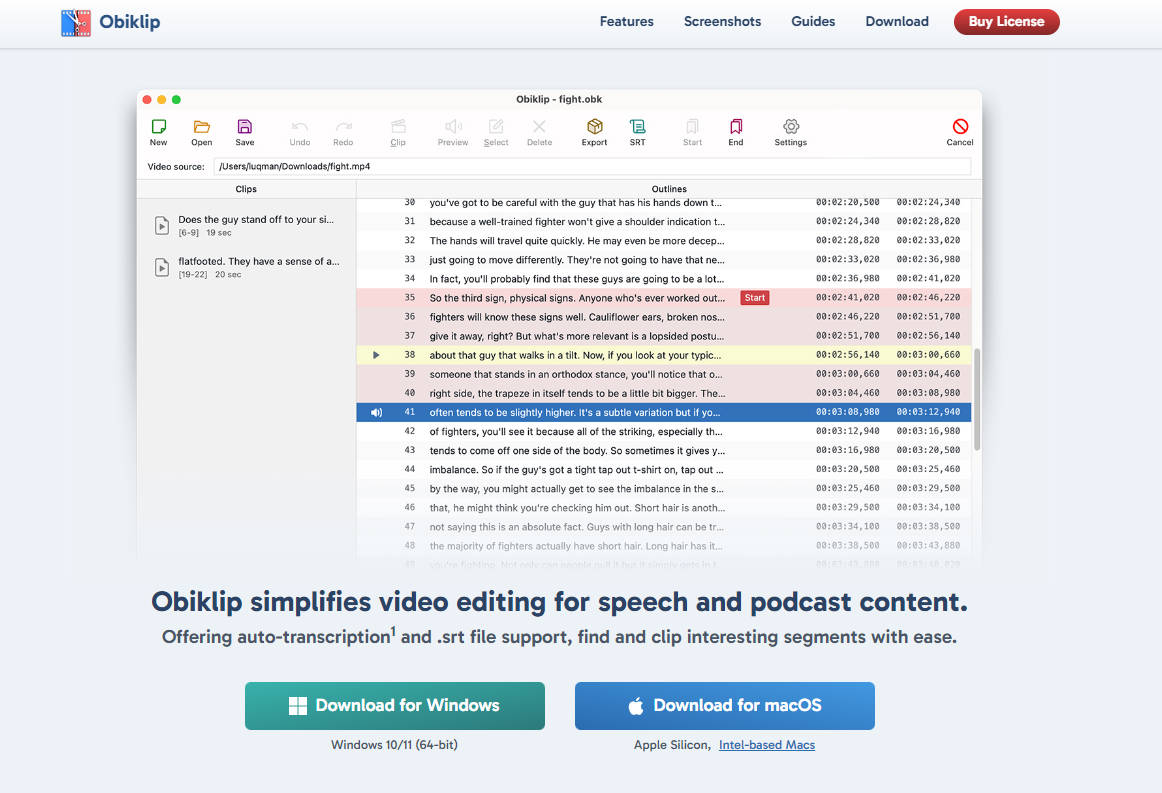Follow the Intel-based Macs link

767,745
